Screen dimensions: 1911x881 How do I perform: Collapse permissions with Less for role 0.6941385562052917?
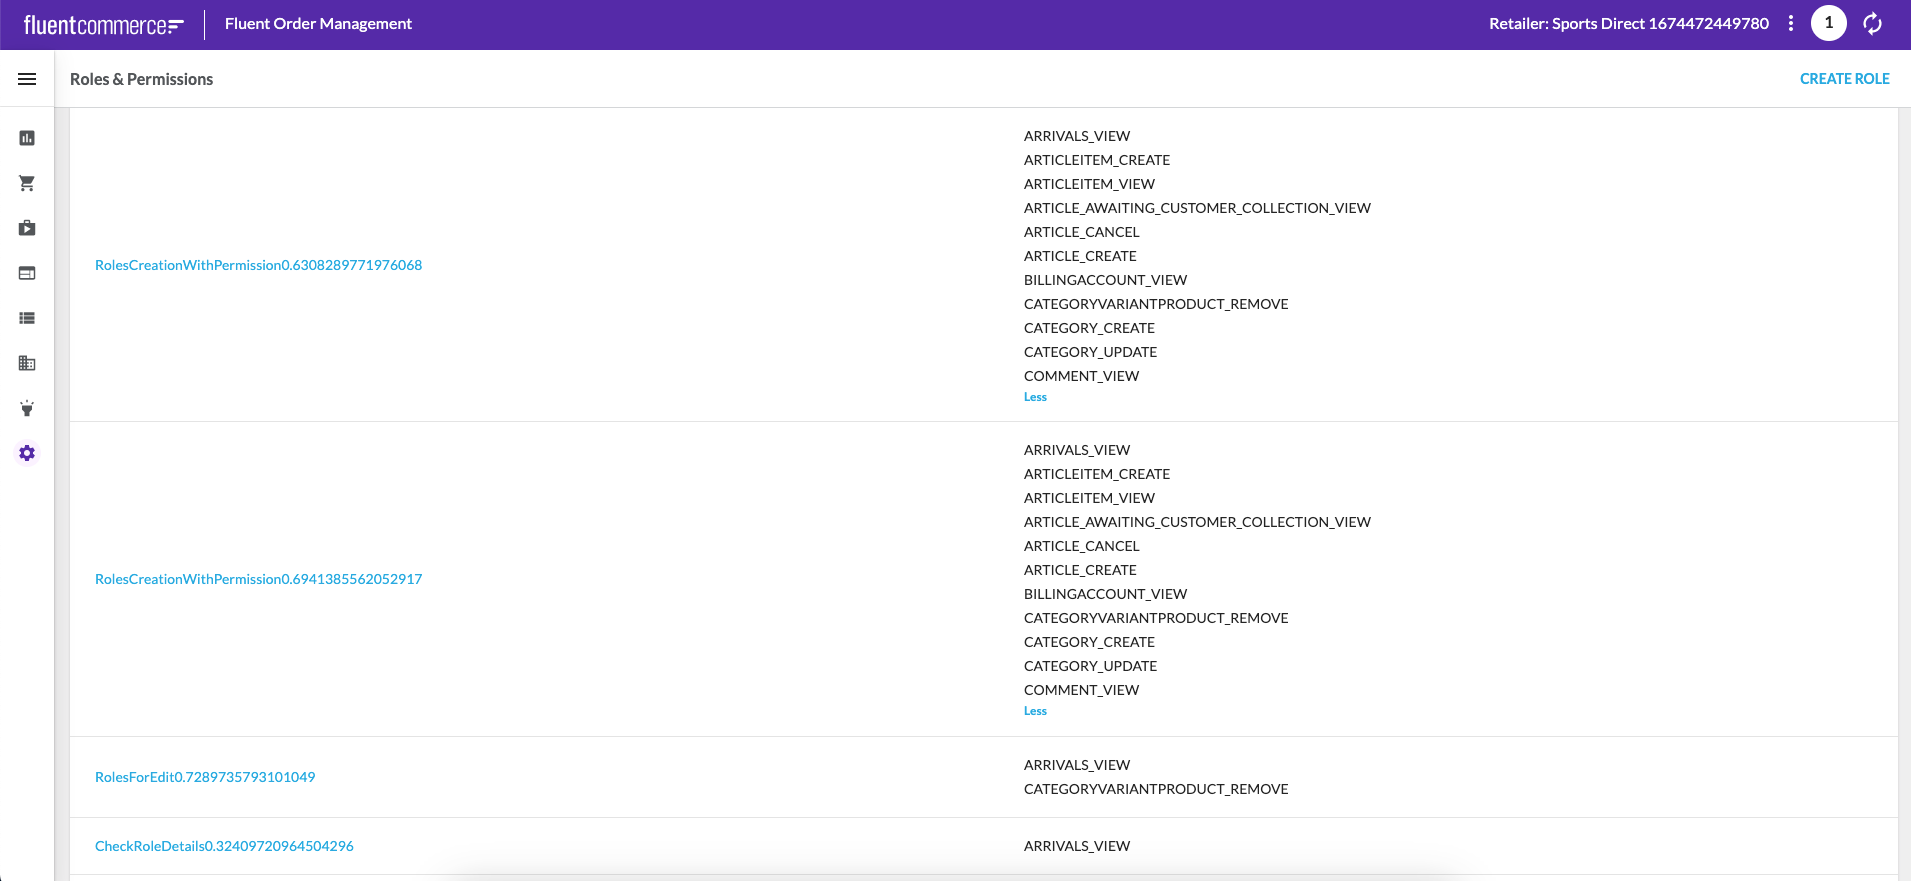point(1035,711)
